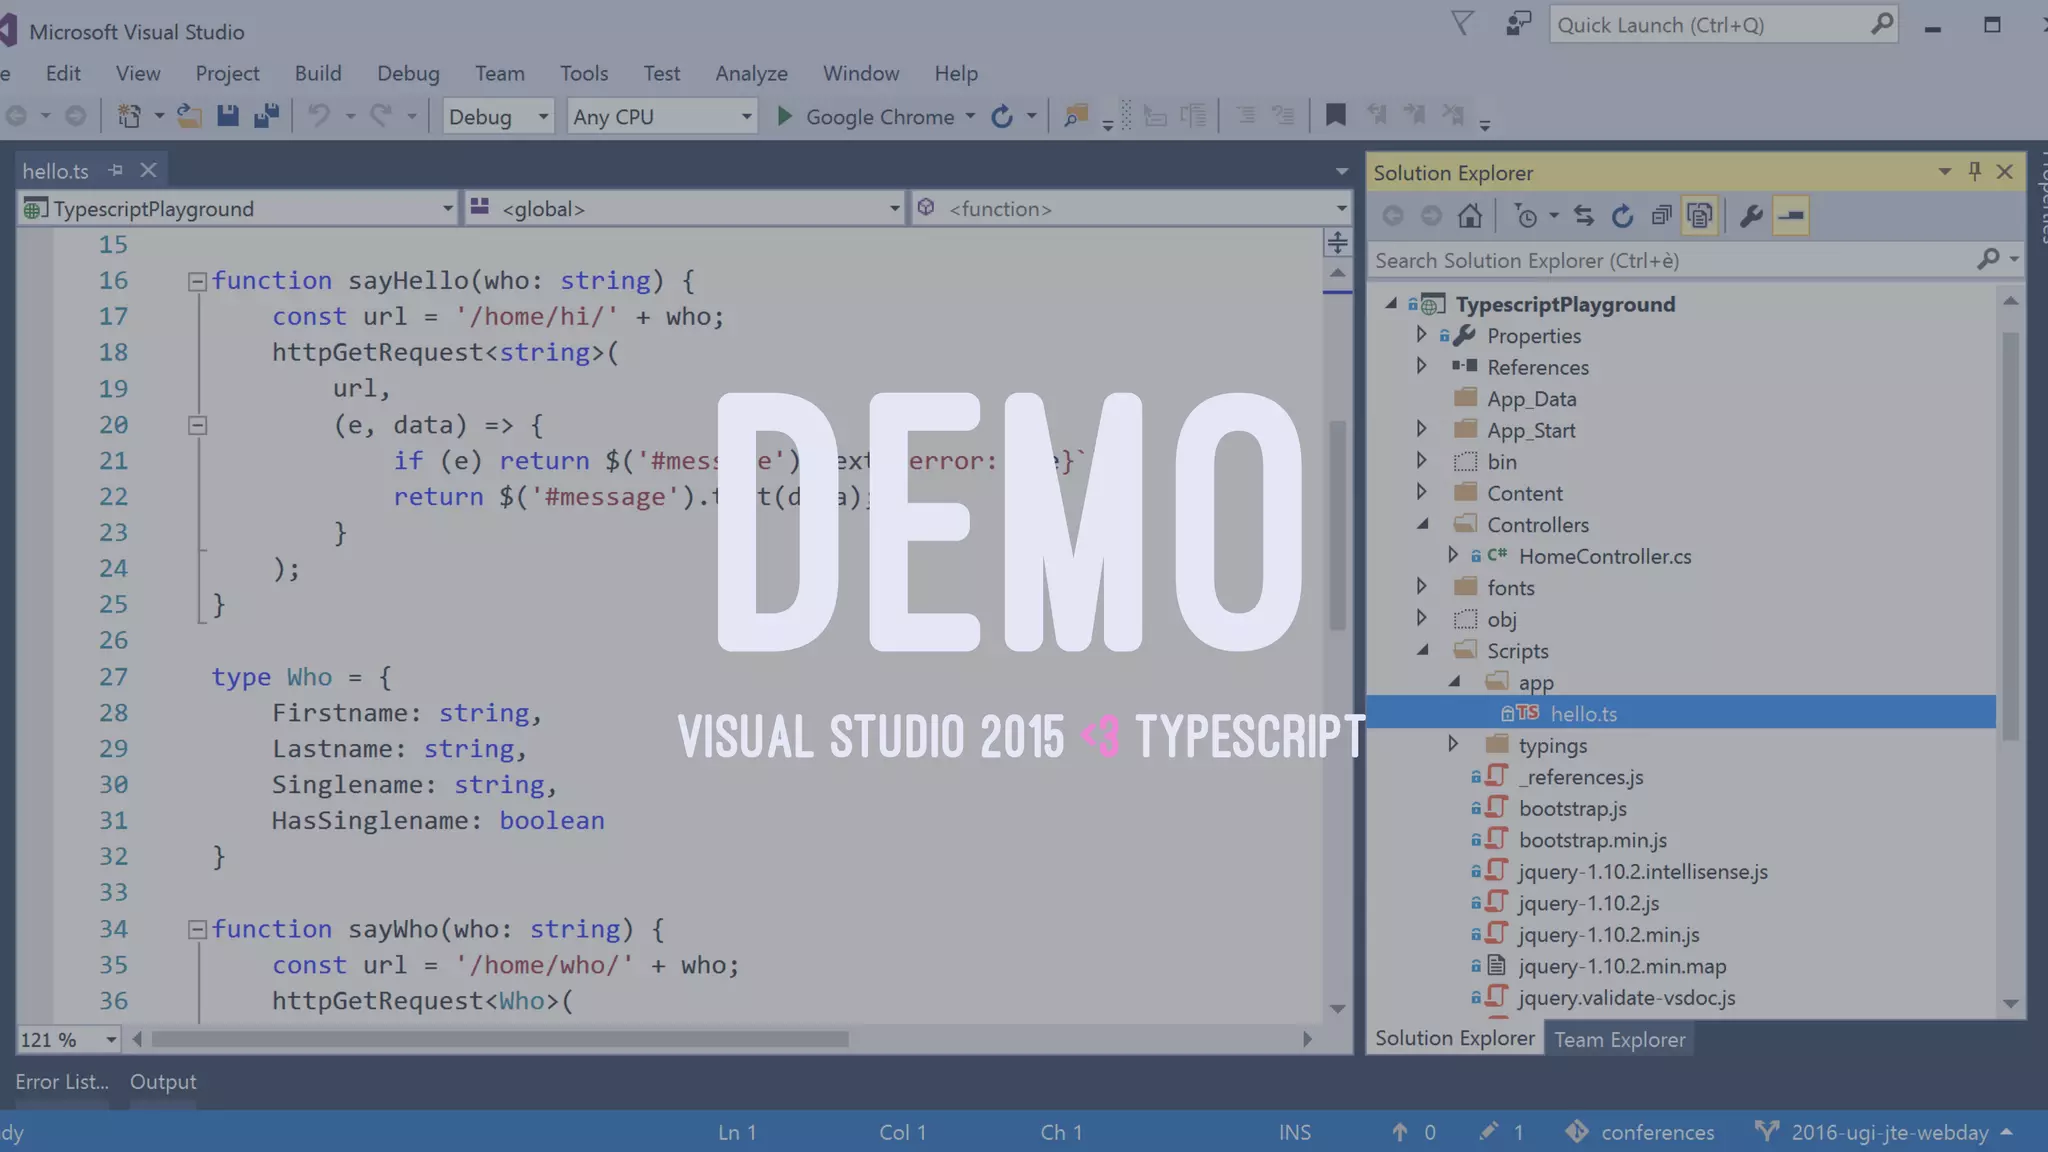Select jquery-1.10.2.min.map file
Image resolution: width=2048 pixels, height=1152 pixels.
pyautogui.click(x=1622, y=966)
